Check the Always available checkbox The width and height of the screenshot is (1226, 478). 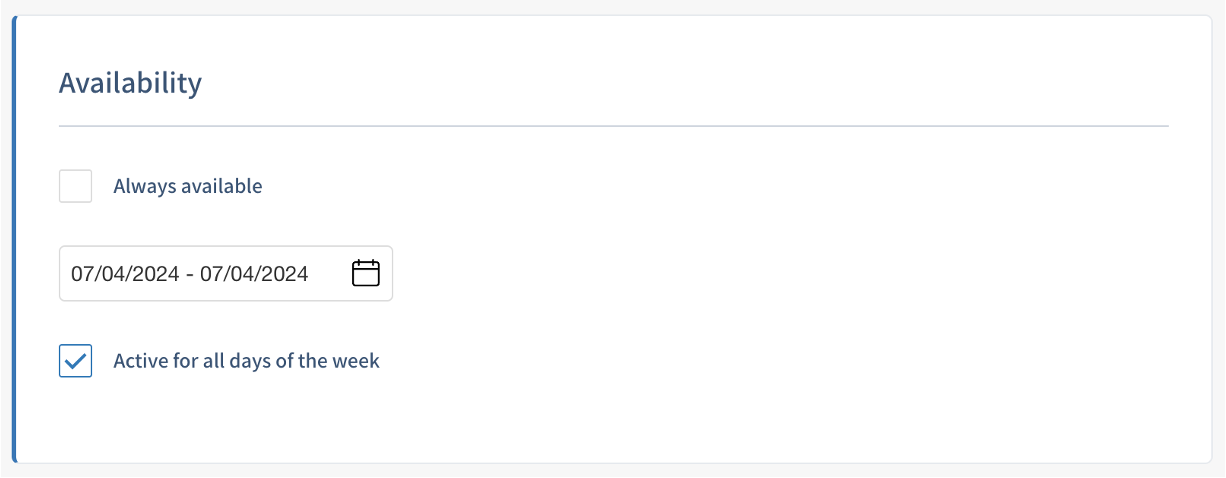pos(76,186)
